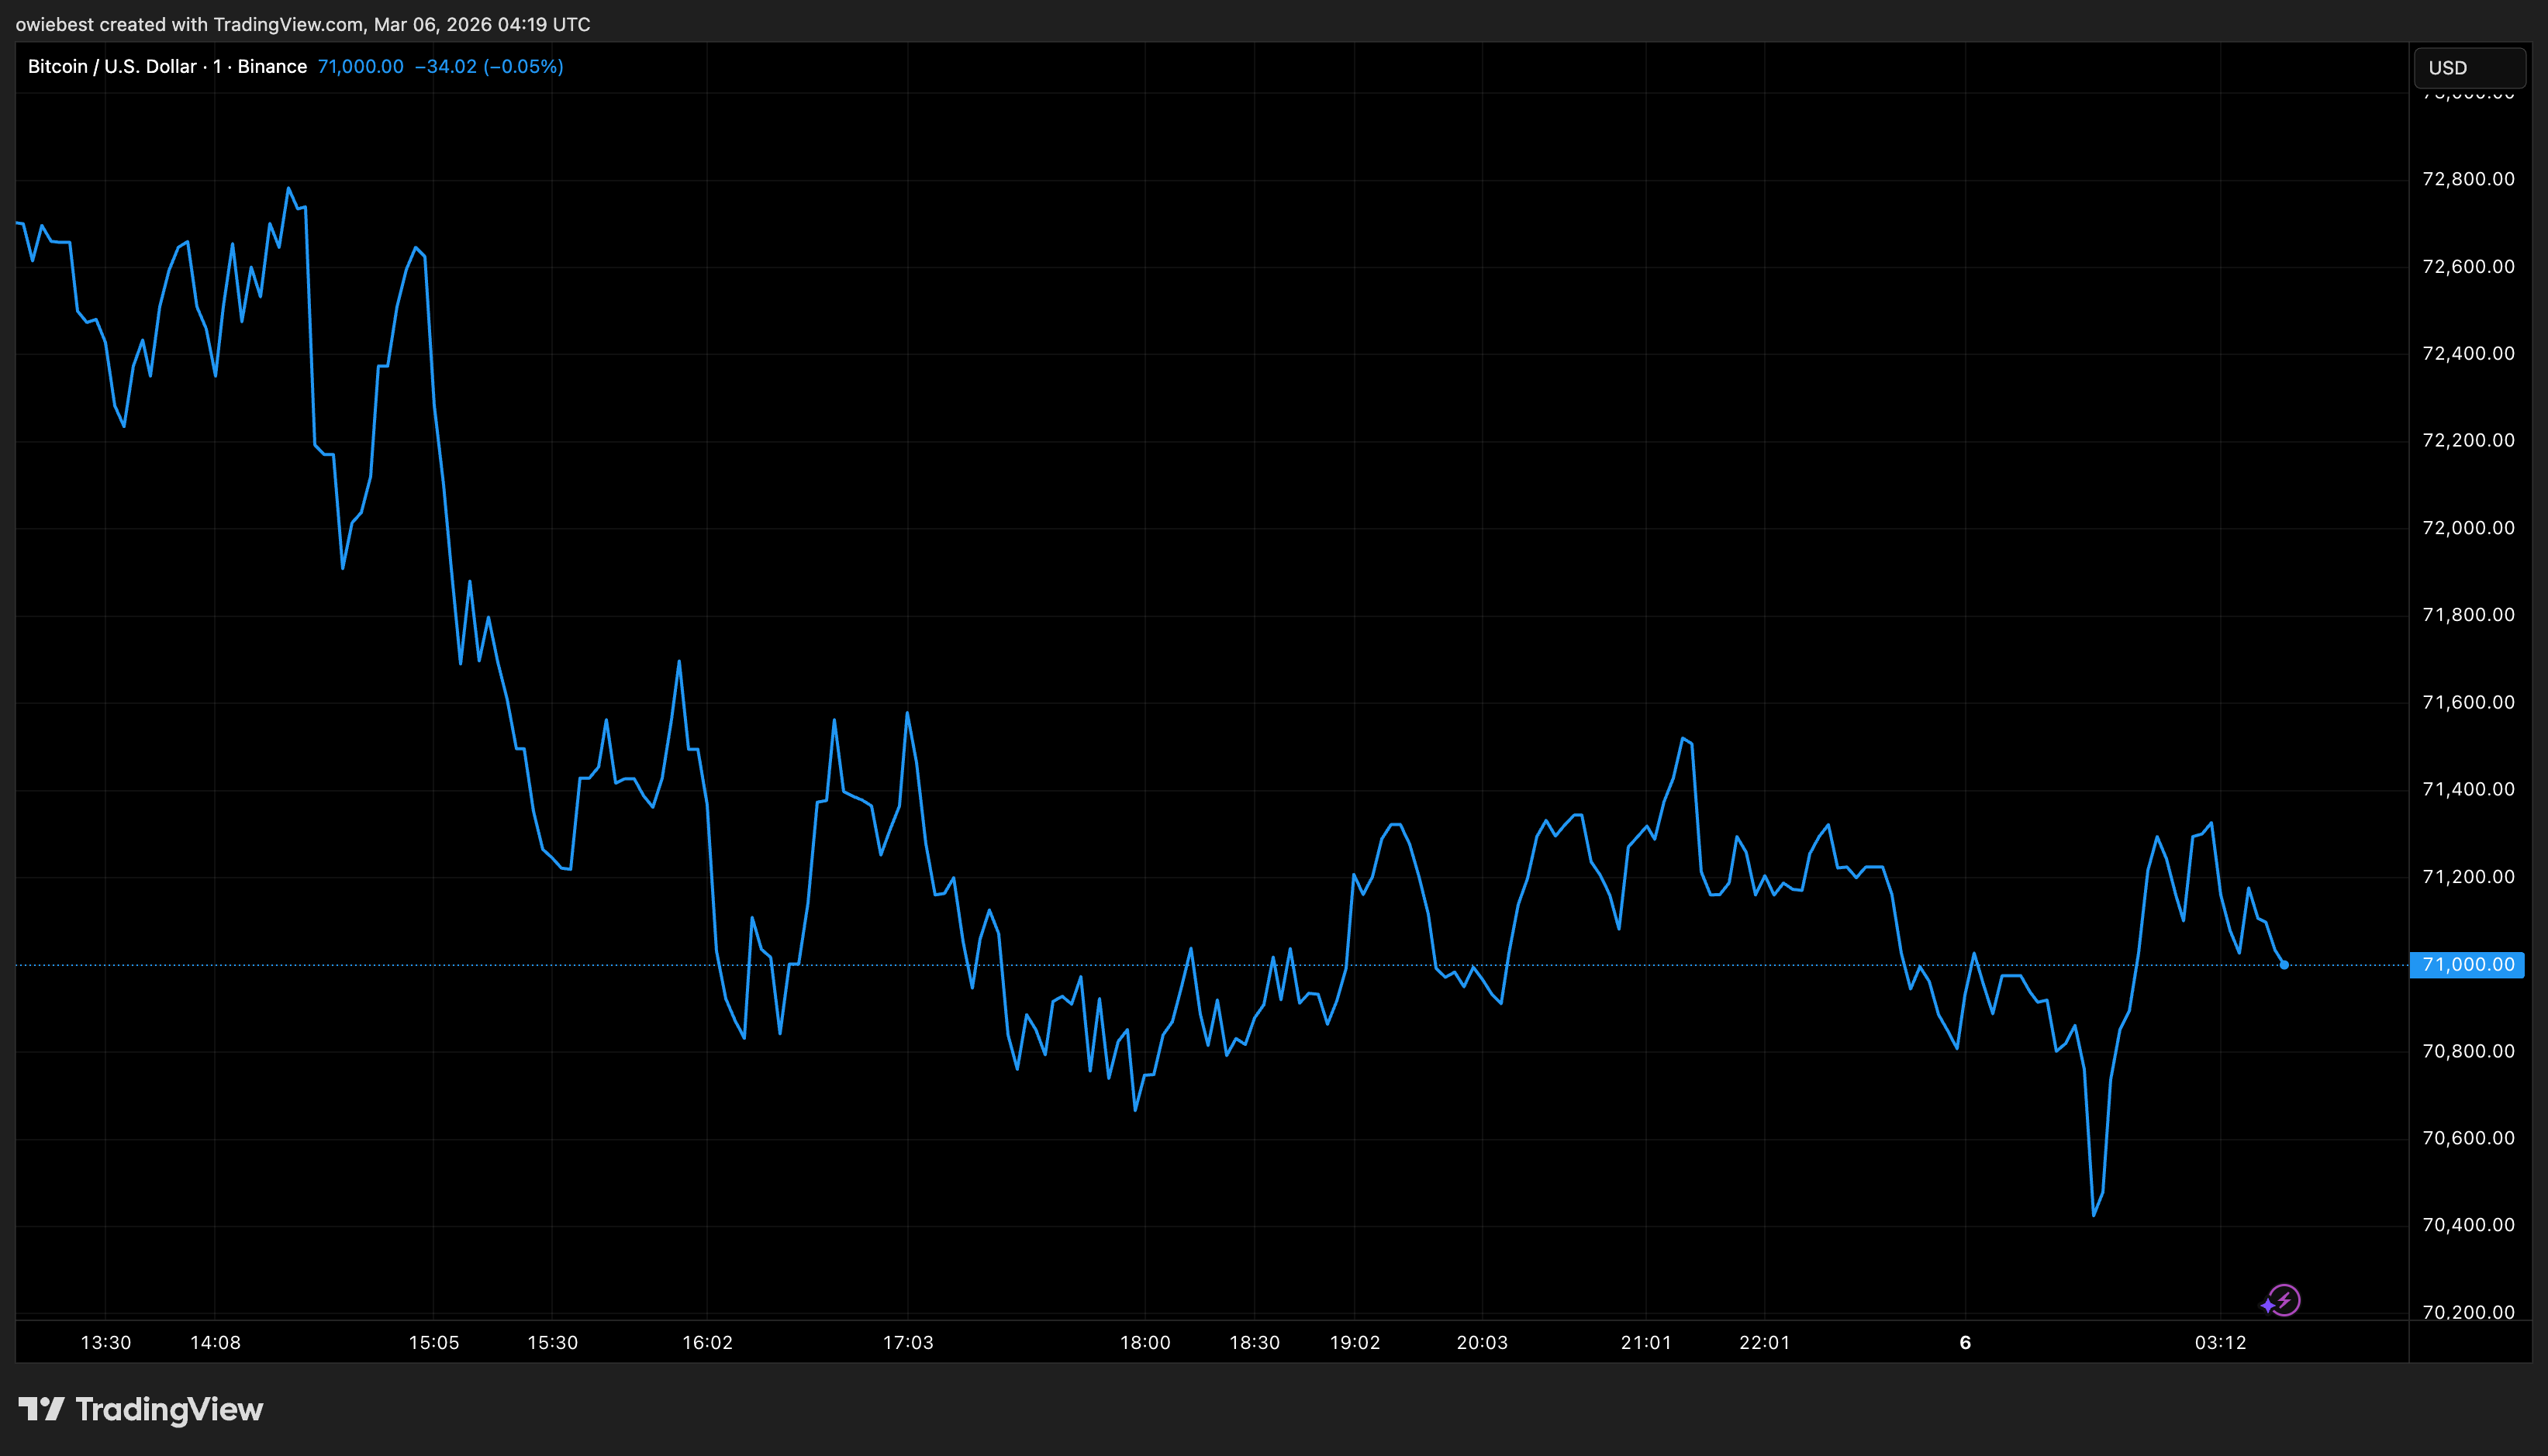Click the blue 71,000.00 price label

click(x=2467, y=965)
